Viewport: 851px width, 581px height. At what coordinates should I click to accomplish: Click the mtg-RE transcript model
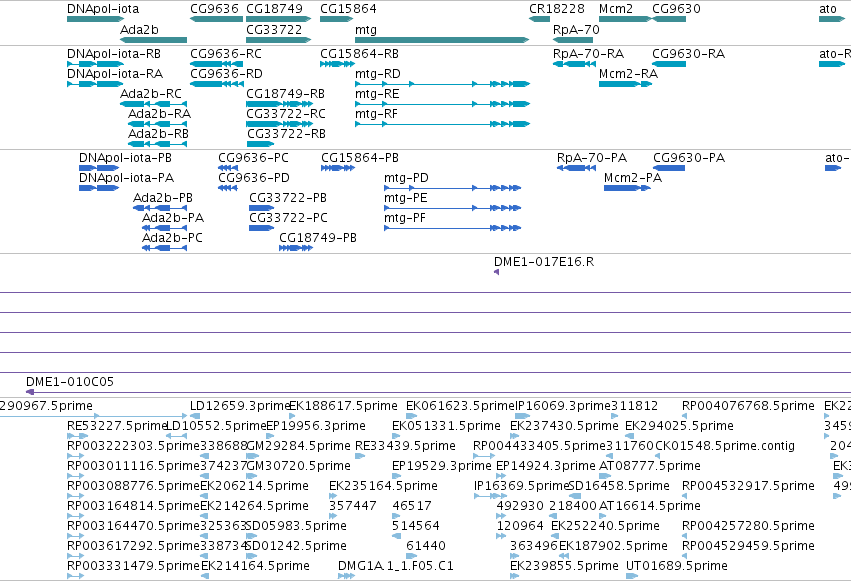442,104
